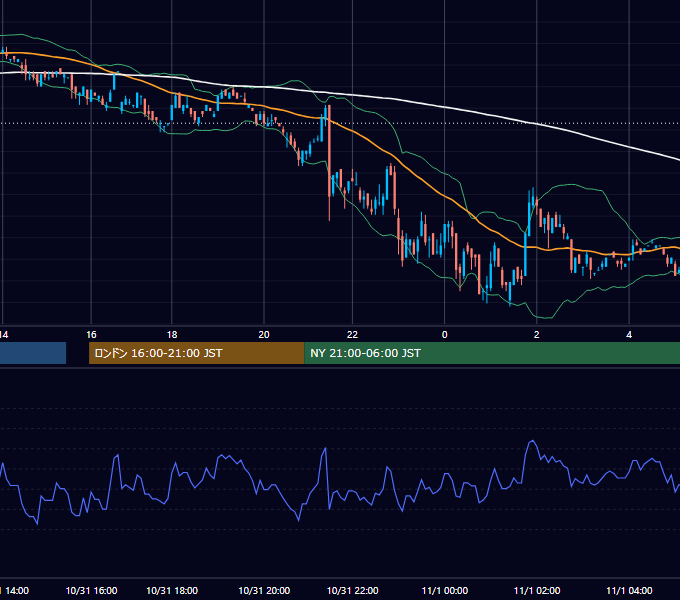
Task: Click the 10/31 20:00 date label
Action: [x=264, y=590]
